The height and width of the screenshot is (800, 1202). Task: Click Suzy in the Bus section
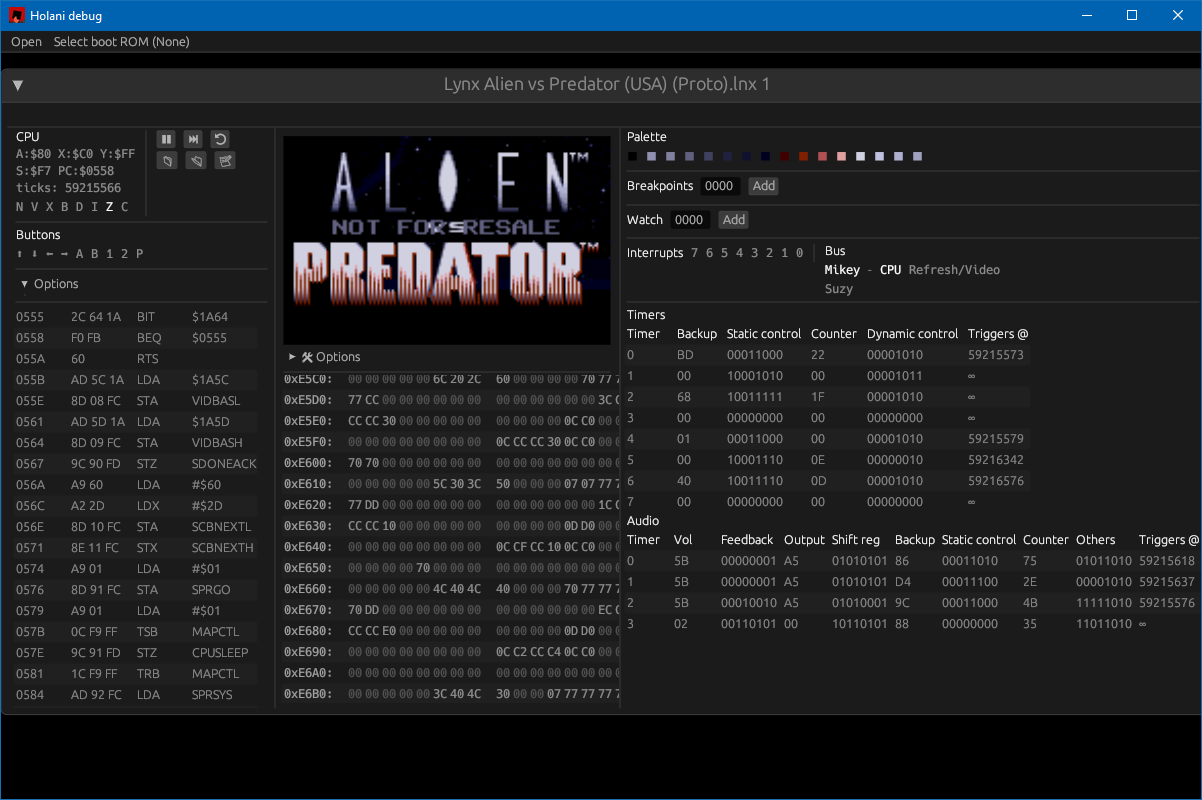[x=839, y=289]
